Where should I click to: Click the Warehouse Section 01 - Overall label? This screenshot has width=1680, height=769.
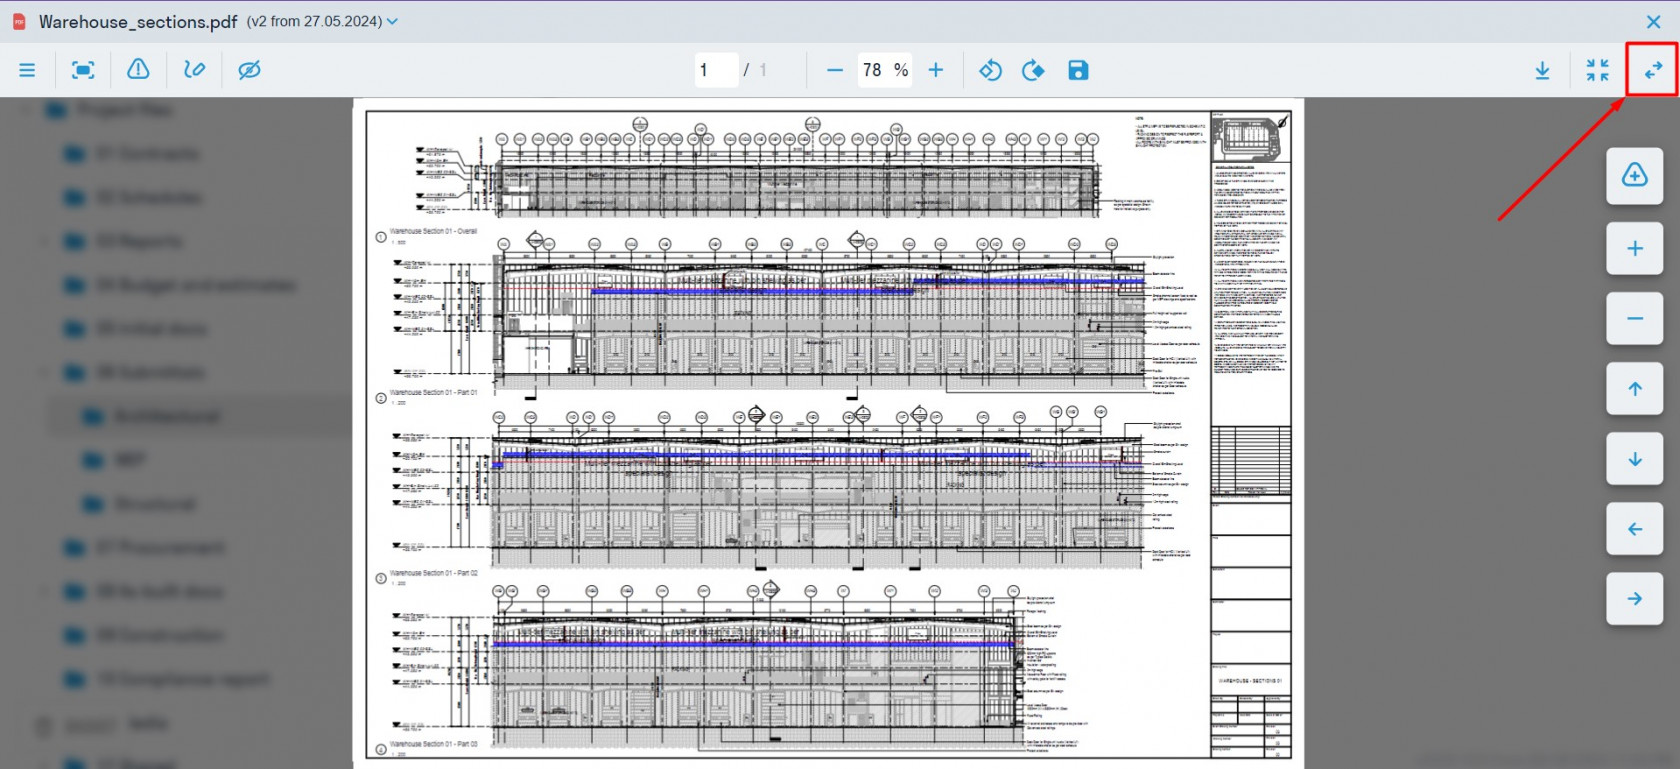point(433,231)
